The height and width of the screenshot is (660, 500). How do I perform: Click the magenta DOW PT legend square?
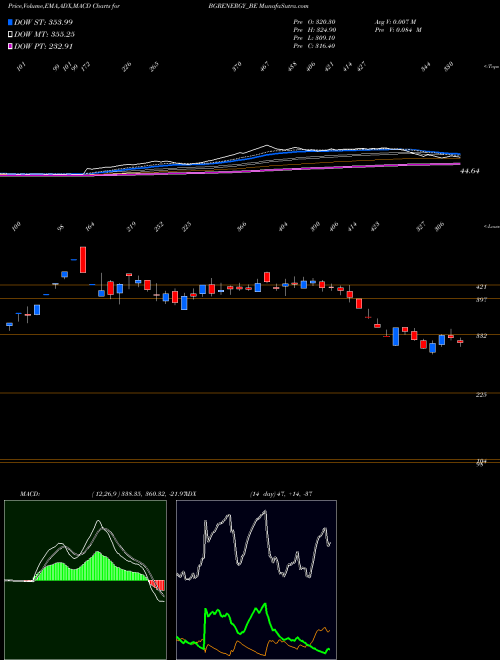(x=11, y=46)
